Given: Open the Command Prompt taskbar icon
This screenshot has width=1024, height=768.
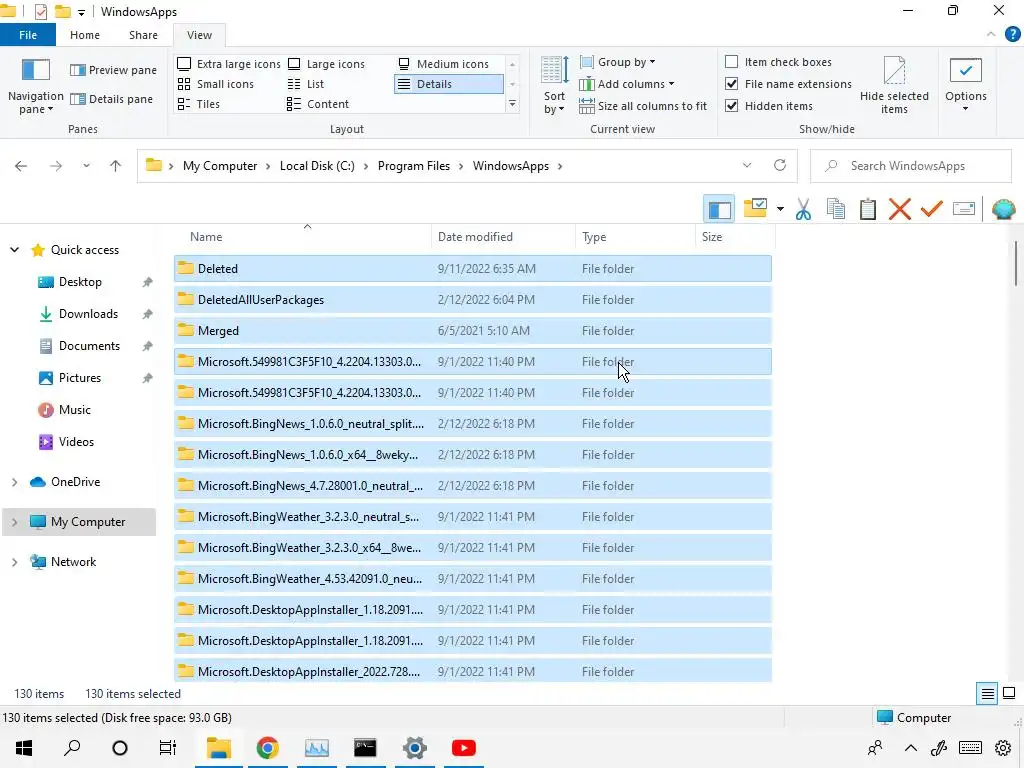Looking at the screenshot, I should point(365,748).
